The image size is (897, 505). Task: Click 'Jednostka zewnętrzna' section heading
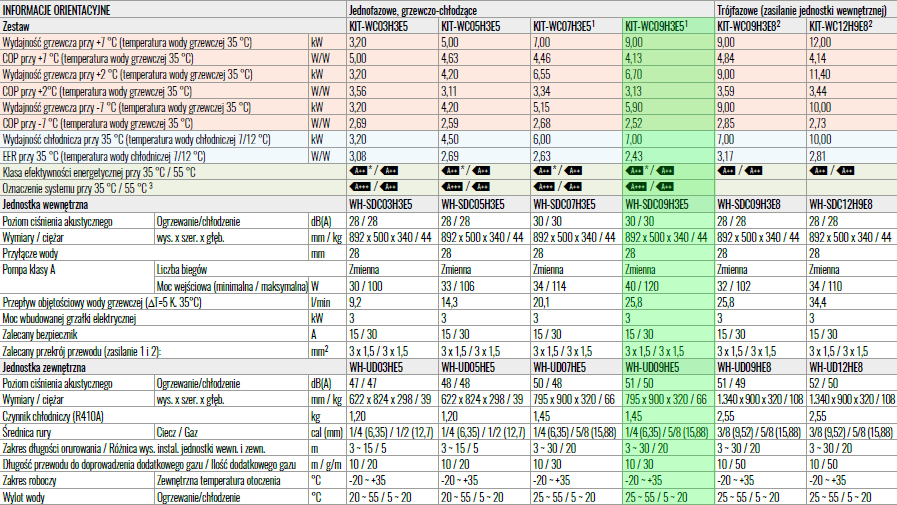click(x=44, y=367)
